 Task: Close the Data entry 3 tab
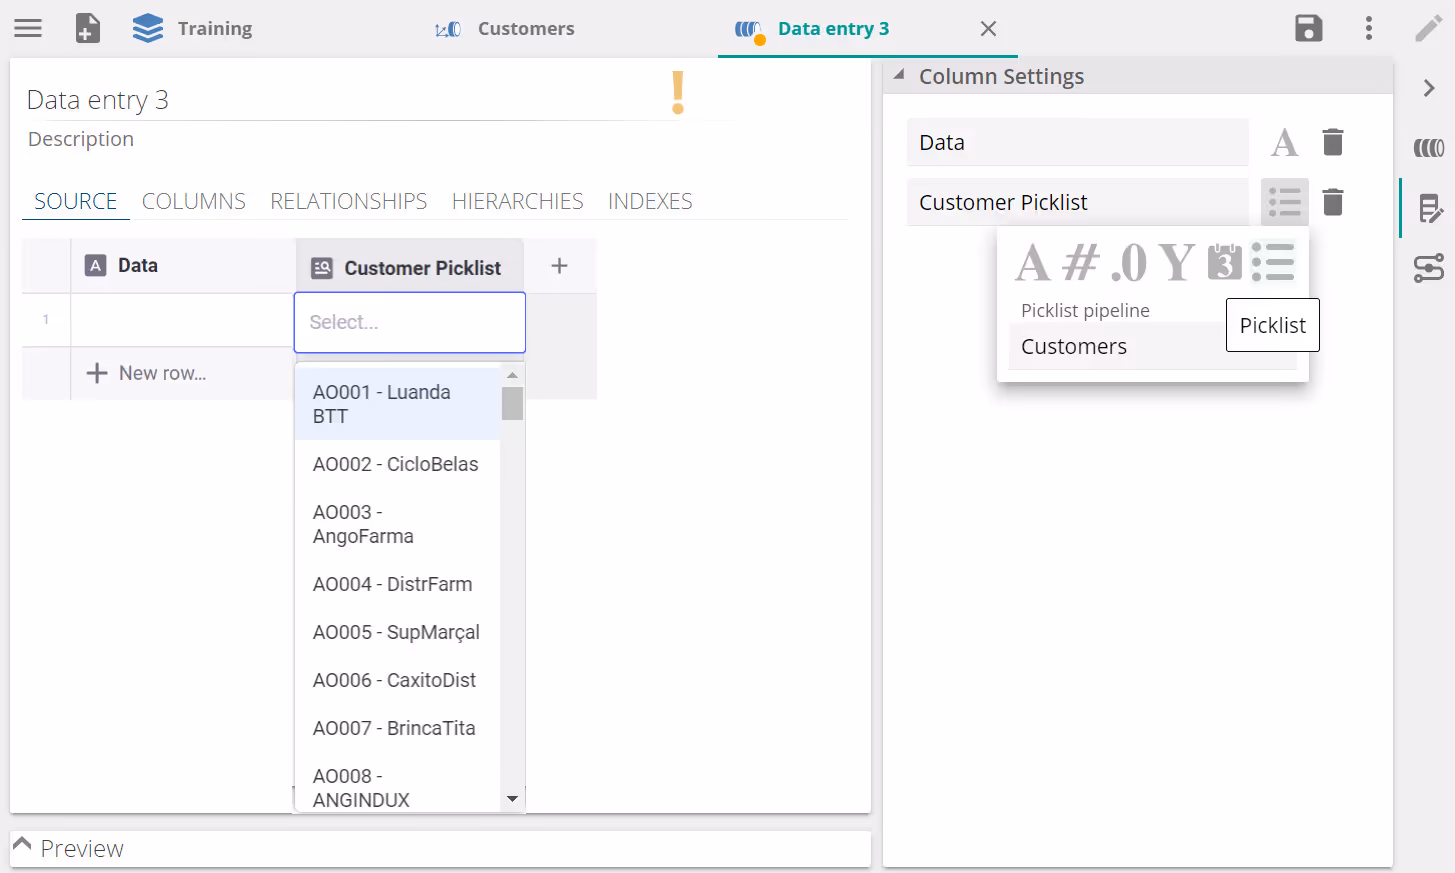pyautogui.click(x=988, y=29)
